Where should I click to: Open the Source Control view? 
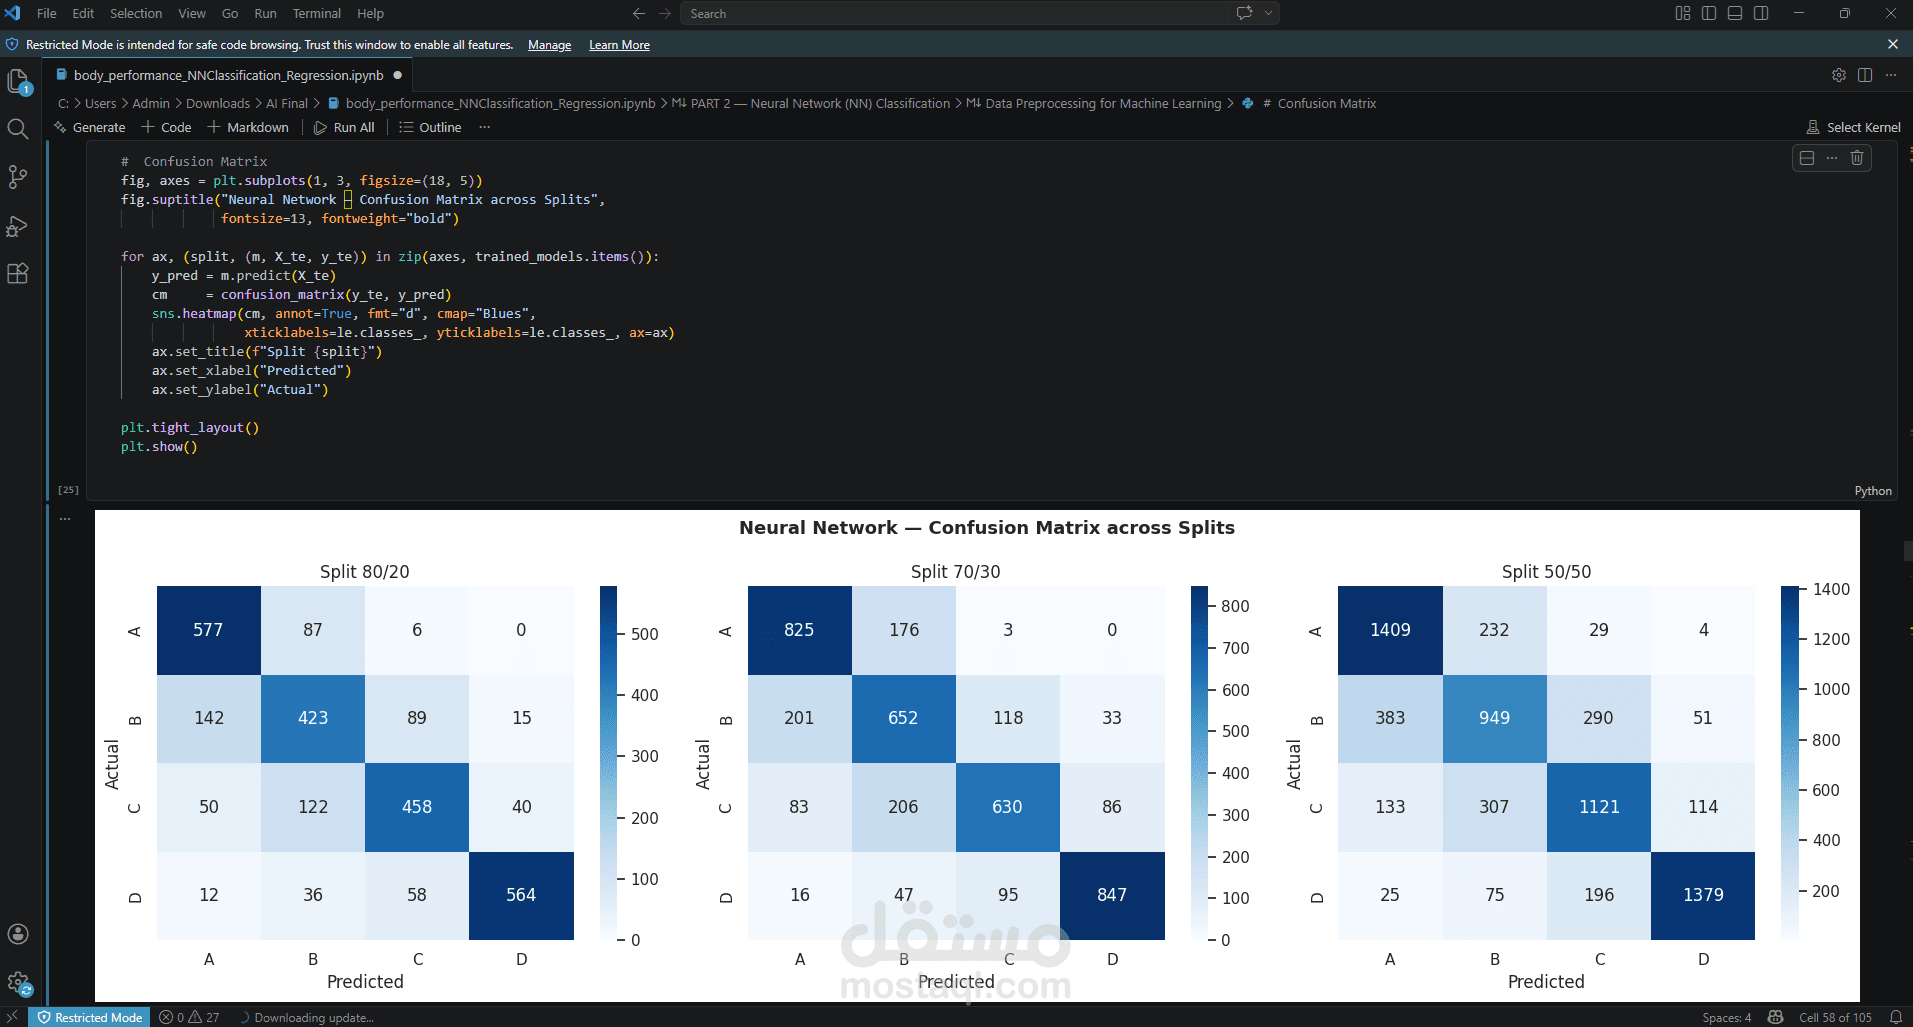coord(18,177)
